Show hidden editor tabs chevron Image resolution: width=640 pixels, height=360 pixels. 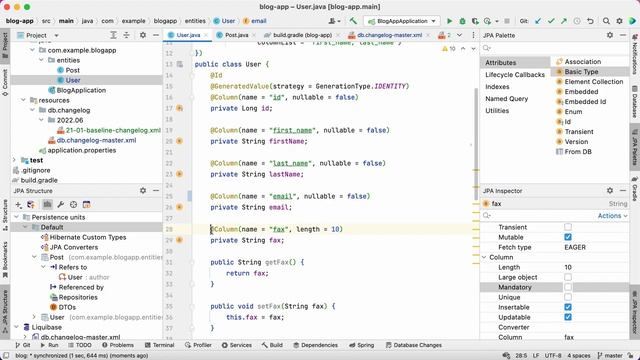[x=460, y=35]
